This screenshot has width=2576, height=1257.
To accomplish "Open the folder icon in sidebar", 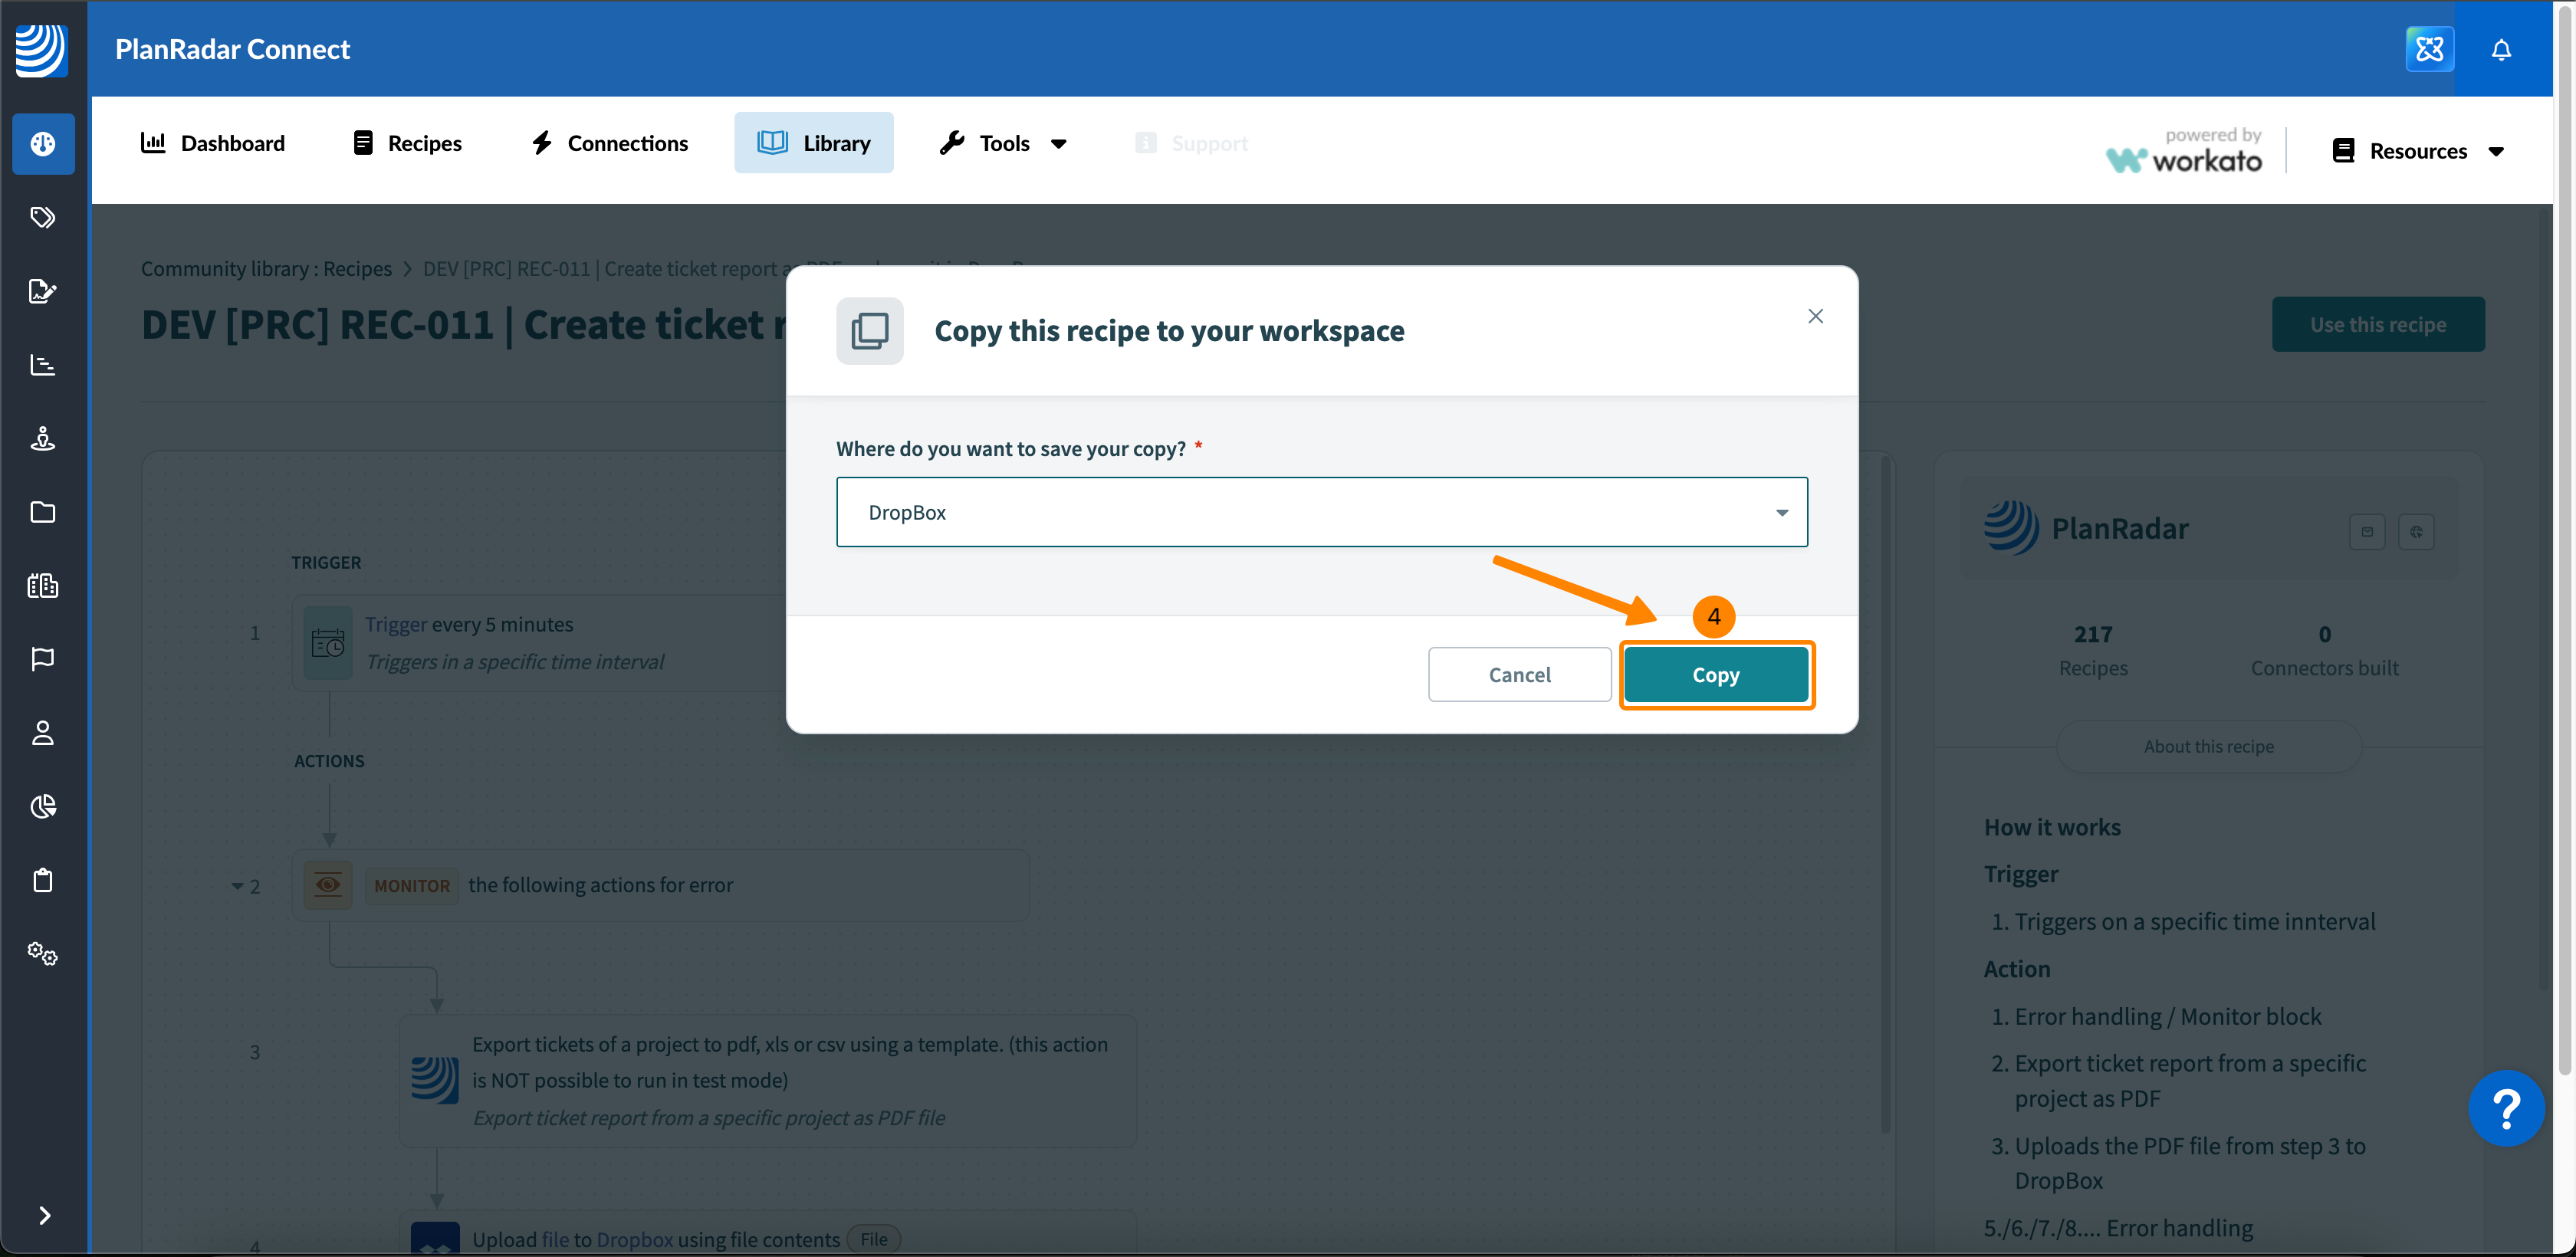I will point(42,512).
